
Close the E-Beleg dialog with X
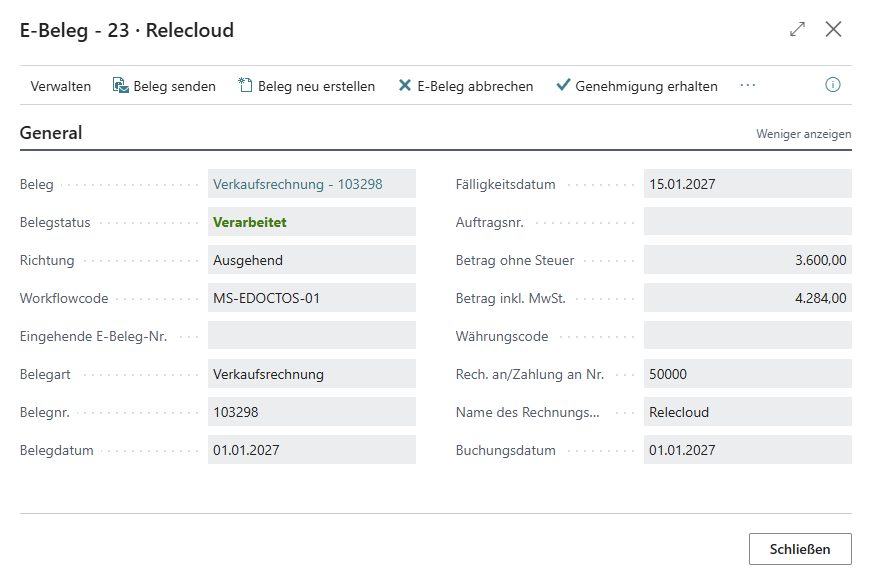833,29
